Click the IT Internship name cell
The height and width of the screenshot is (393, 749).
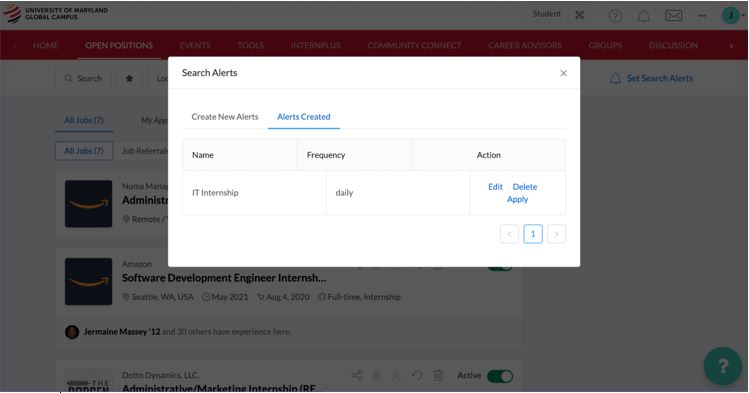tap(254, 192)
